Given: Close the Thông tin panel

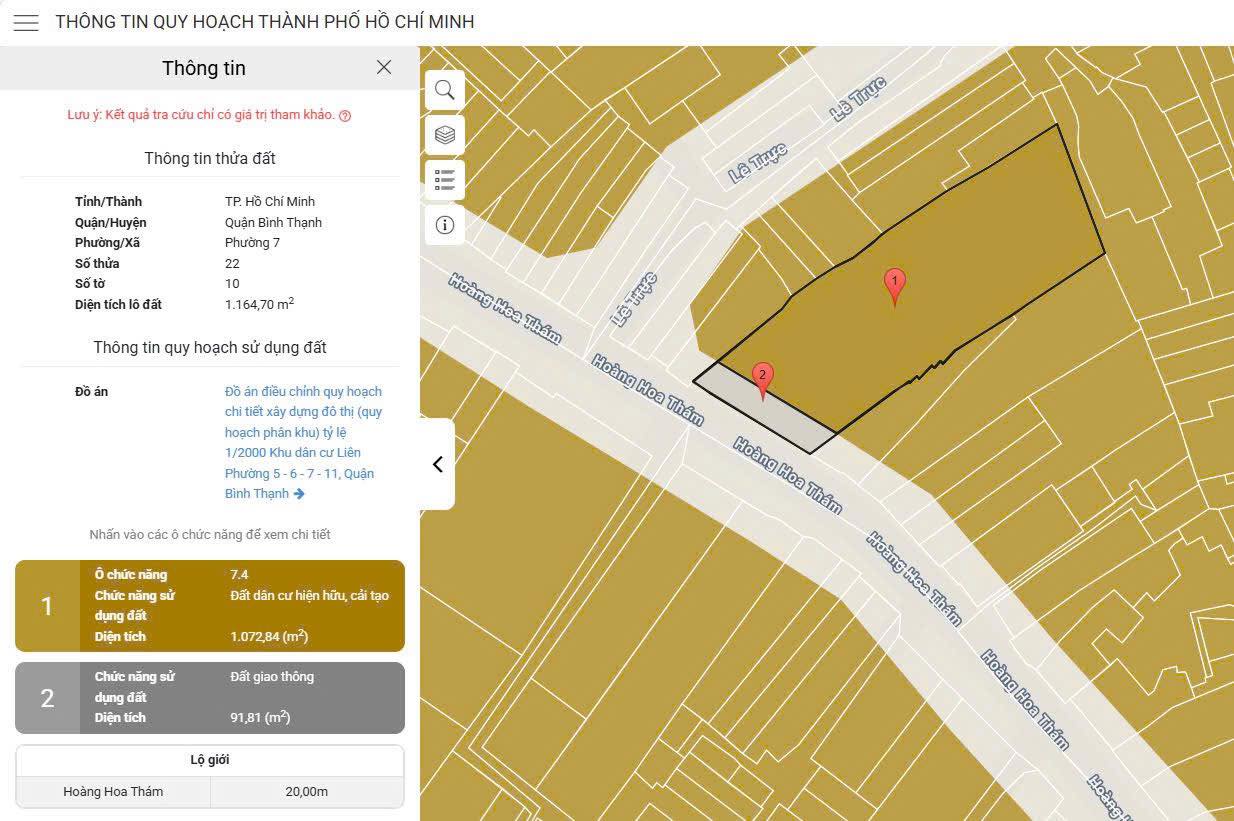Looking at the screenshot, I should pyautogui.click(x=384, y=67).
